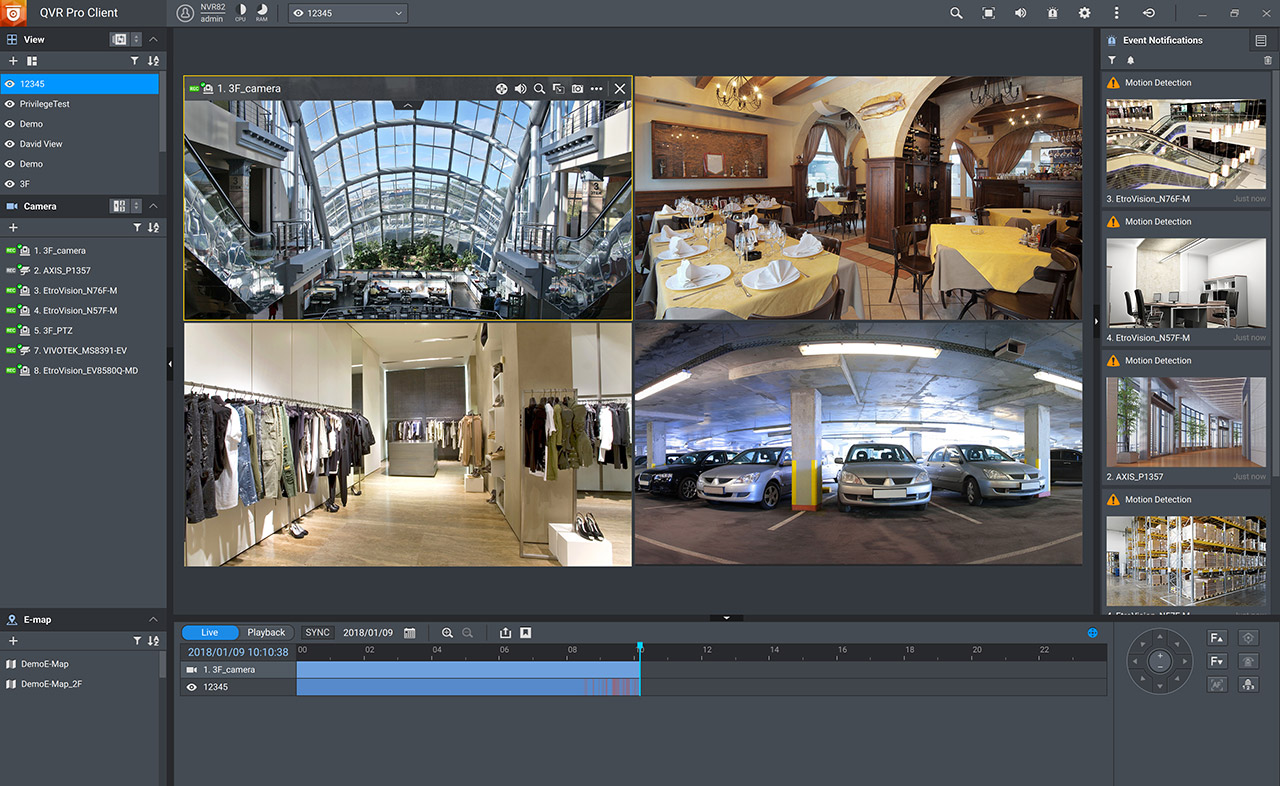Open PTZ control on the 3F_camera tile
This screenshot has height=786, width=1280.
(x=502, y=89)
